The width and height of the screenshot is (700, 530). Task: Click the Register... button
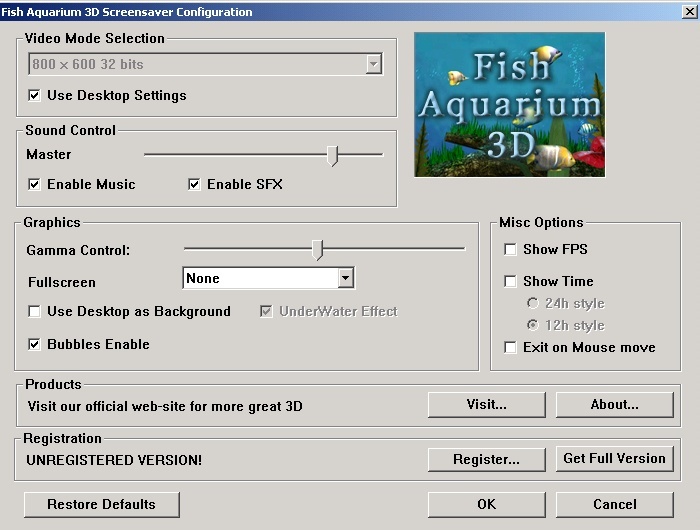click(487, 459)
